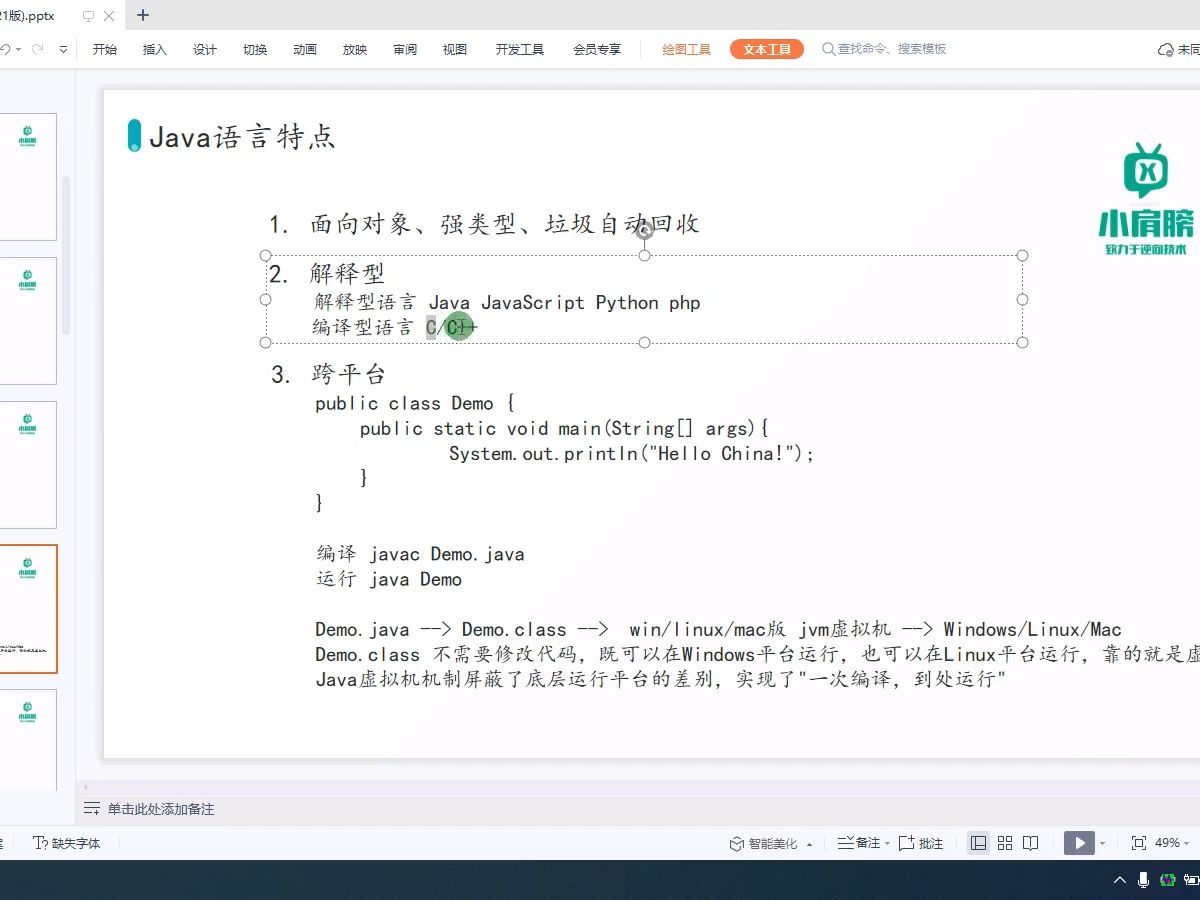Select the fourth slide thumbnail in sidebar
Image resolution: width=1200 pixels, height=900 pixels.
(x=28, y=608)
